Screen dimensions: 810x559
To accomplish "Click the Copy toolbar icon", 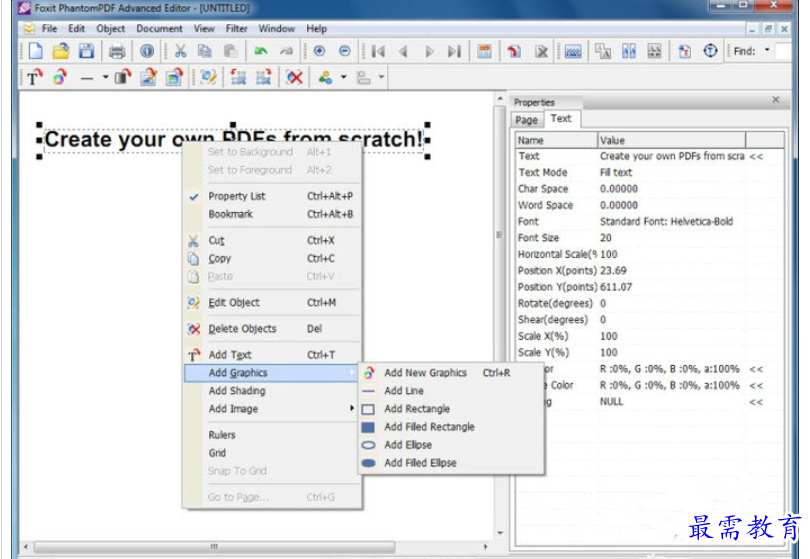I will point(205,51).
